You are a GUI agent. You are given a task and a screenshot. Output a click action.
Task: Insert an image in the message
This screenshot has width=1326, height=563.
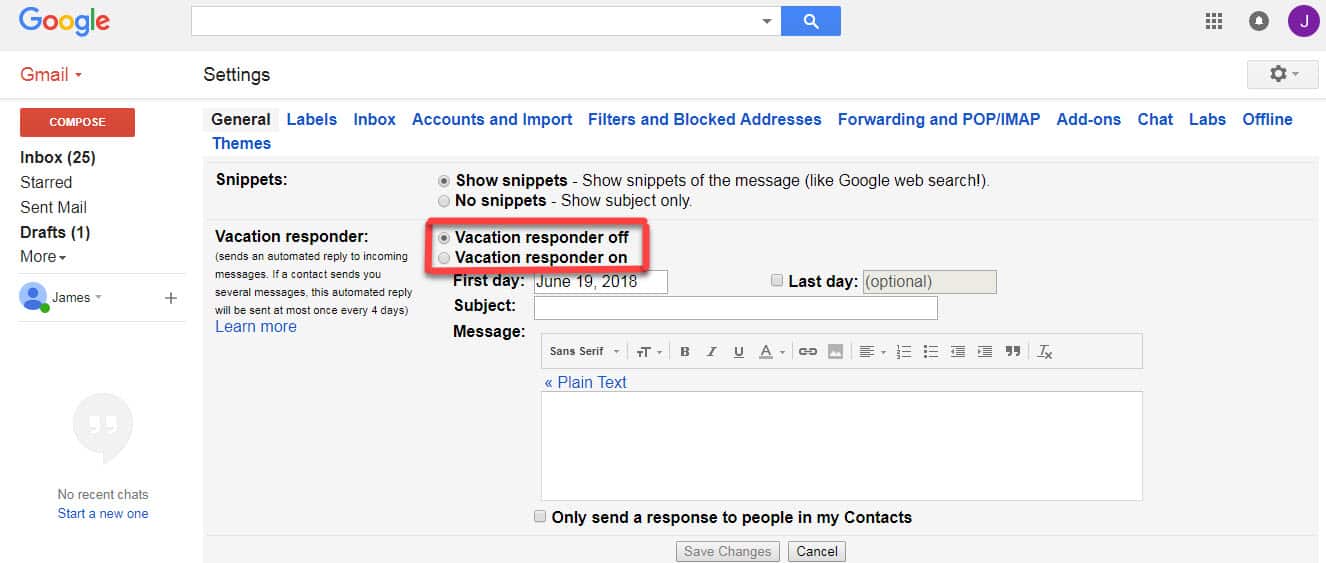tap(835, 351)
